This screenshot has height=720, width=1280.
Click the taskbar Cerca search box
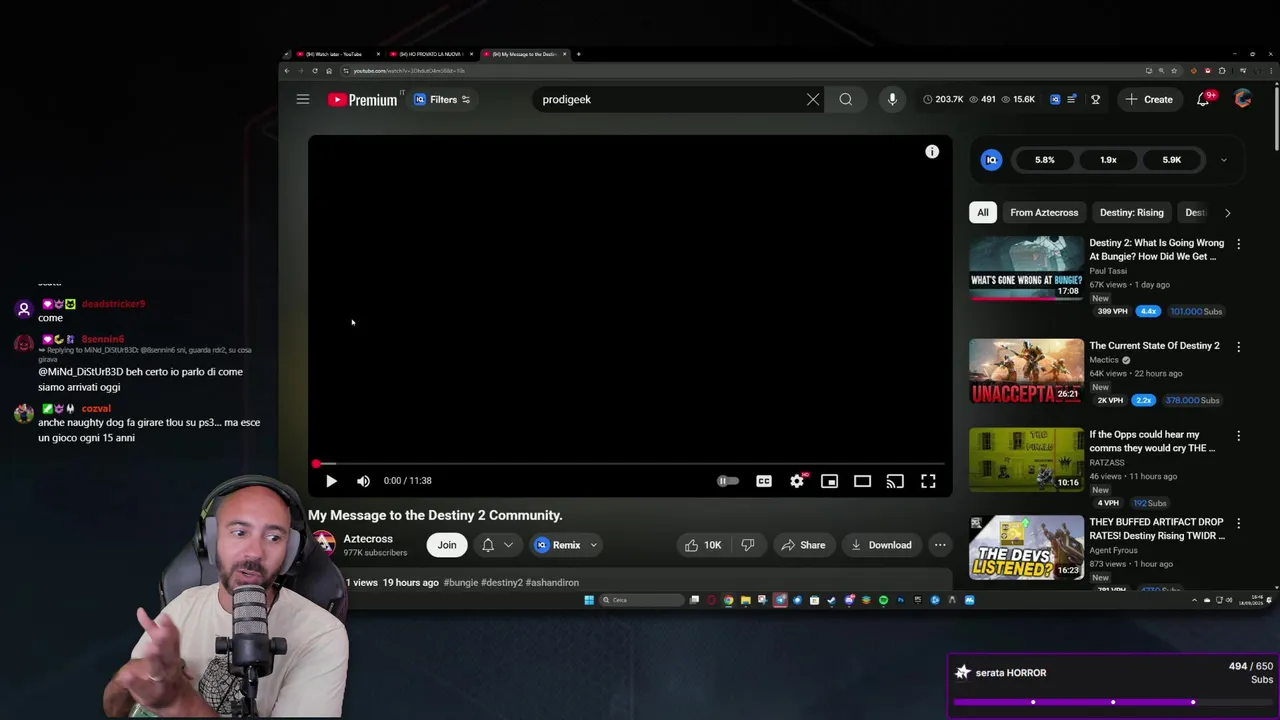tap(642, 600)
